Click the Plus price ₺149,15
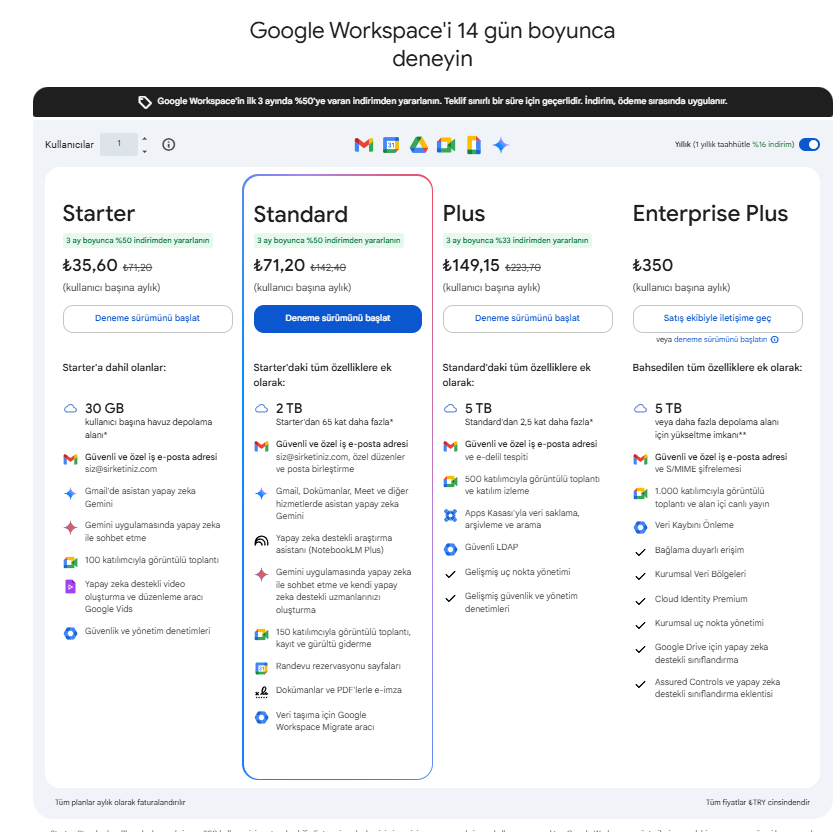 point(471,265)
